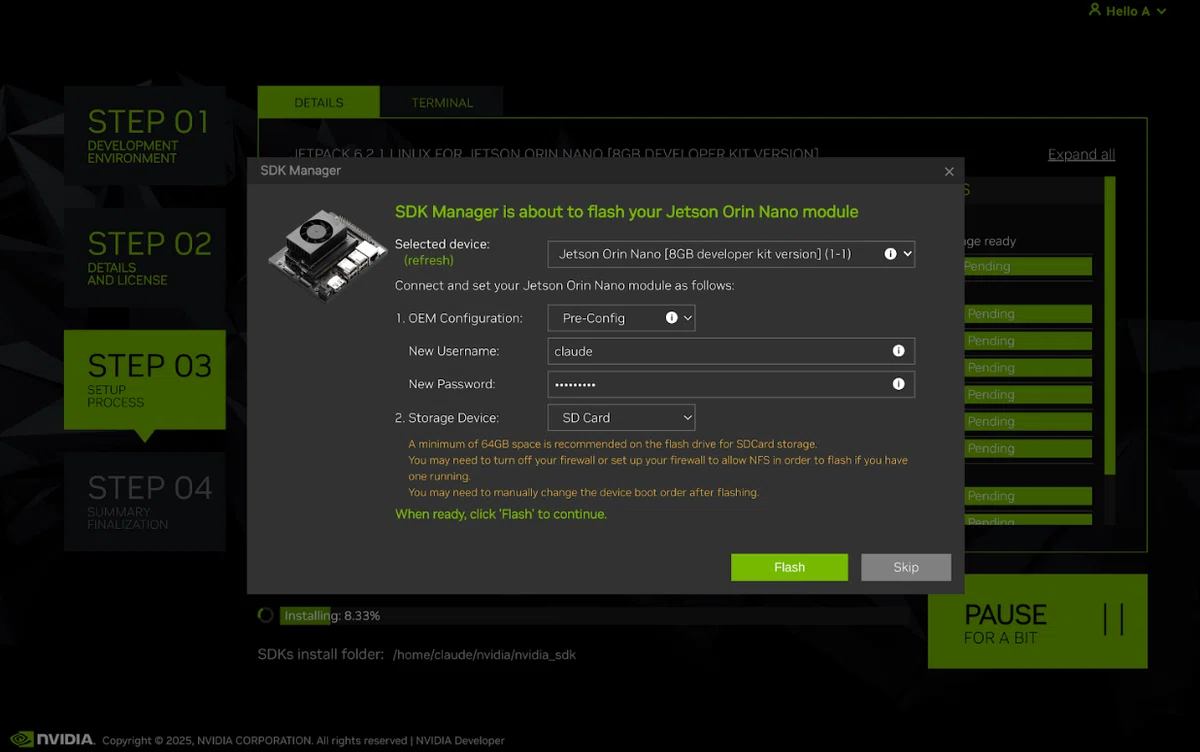Click the Jetson Orin Nano board thumbnail
1200x752 pixels.
coord(327,253)
